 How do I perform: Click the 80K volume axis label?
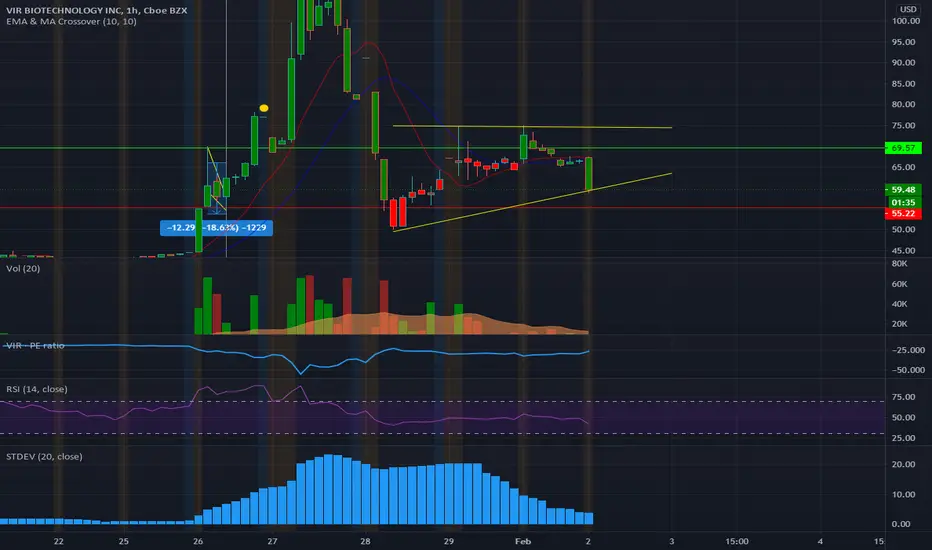coord(899,263)
